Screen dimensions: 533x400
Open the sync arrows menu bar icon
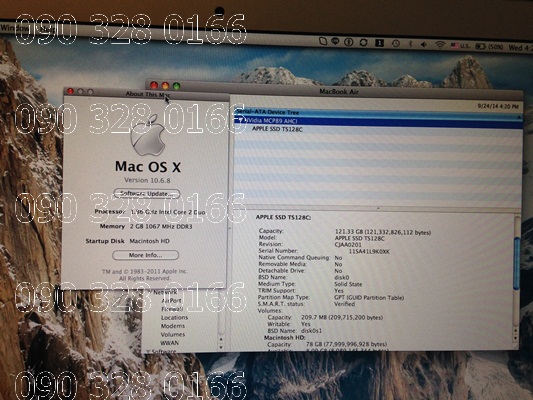coord(363,42)
